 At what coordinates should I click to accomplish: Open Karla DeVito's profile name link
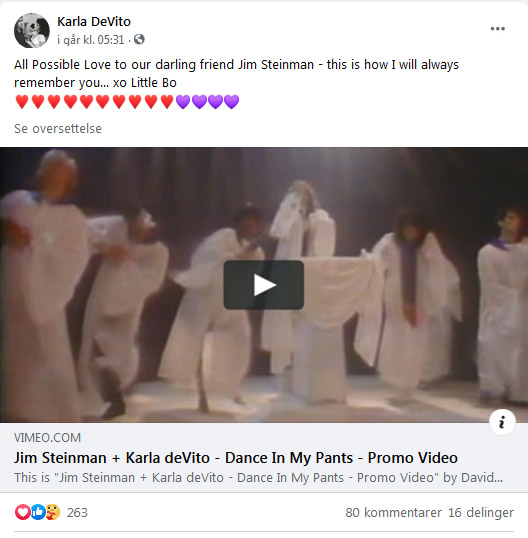(94, 22)
